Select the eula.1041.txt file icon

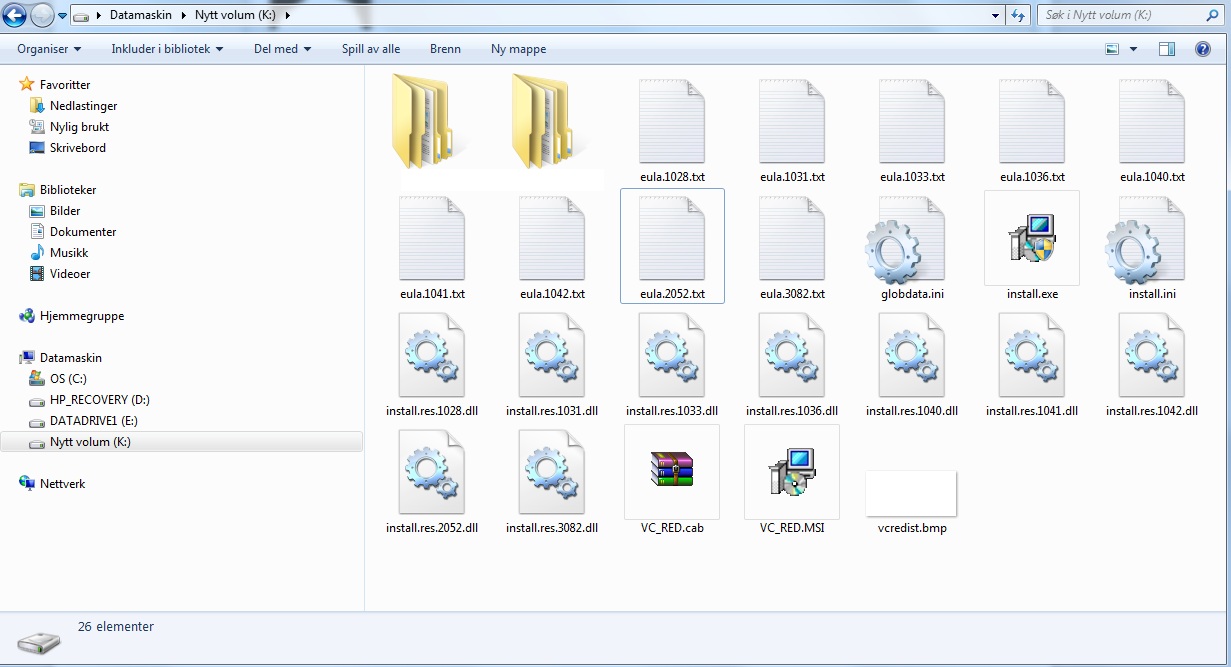[x=432, y=238]
